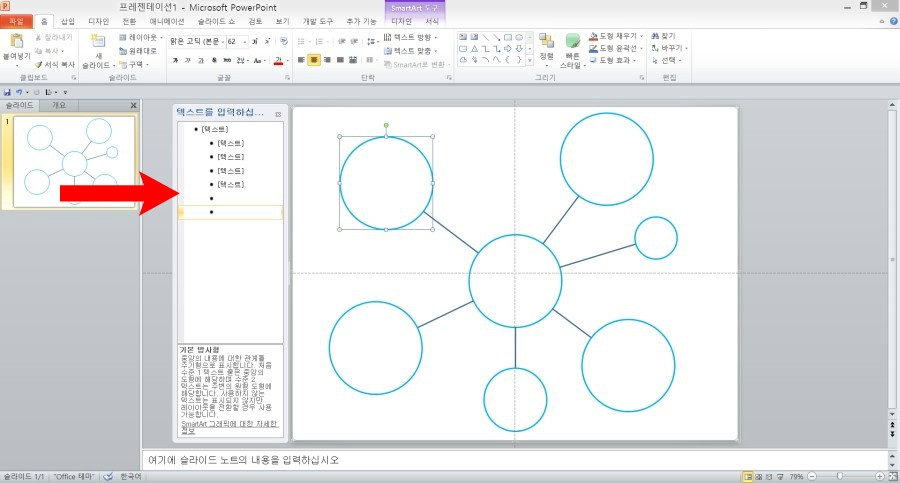Toggle center text alignment button

[x=314, y=61]
